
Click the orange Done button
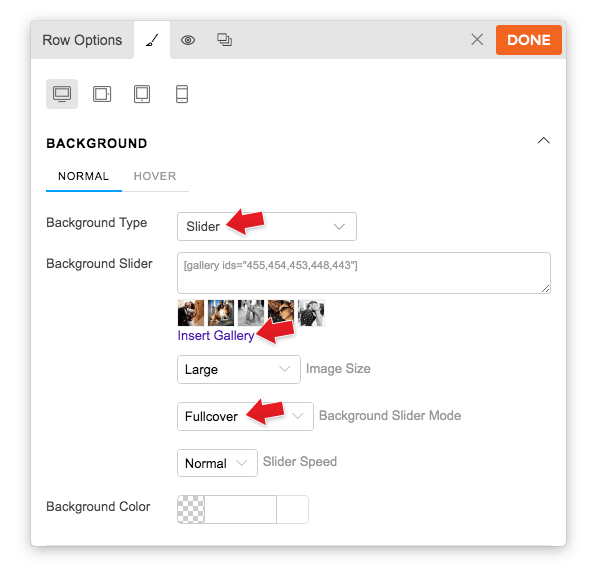pos(528,40)
